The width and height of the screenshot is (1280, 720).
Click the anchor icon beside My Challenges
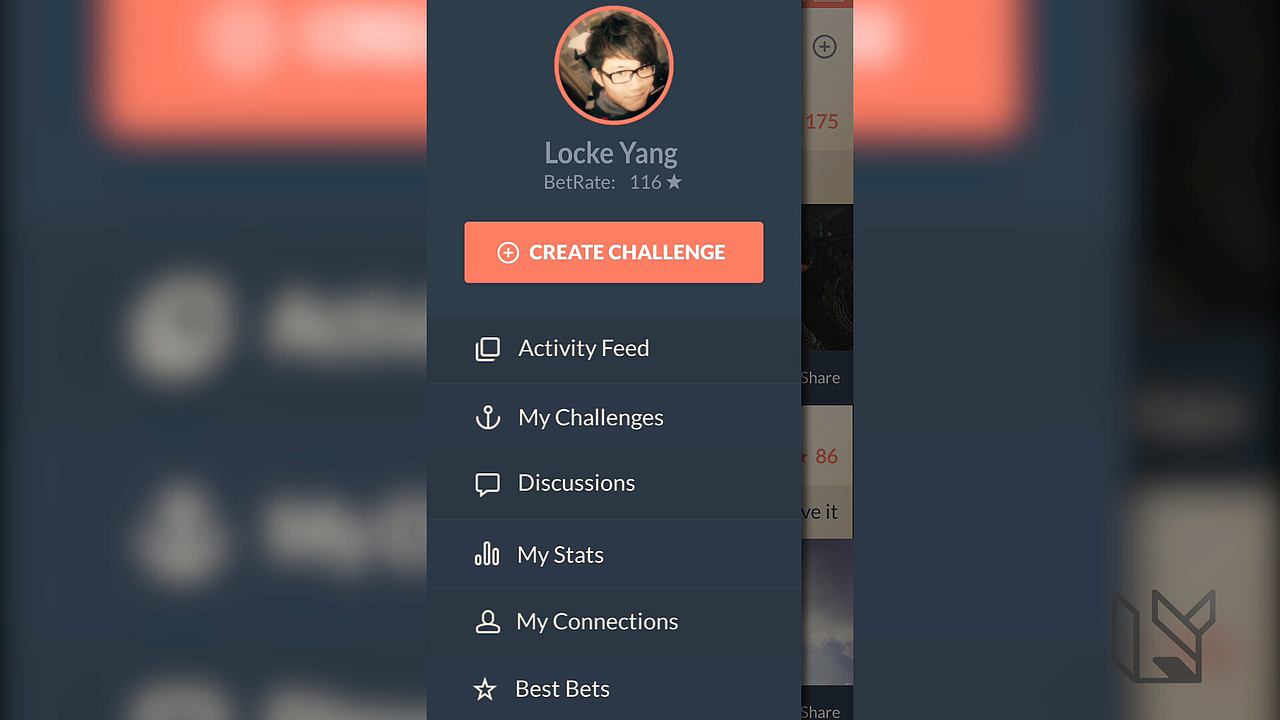(487, 418)
